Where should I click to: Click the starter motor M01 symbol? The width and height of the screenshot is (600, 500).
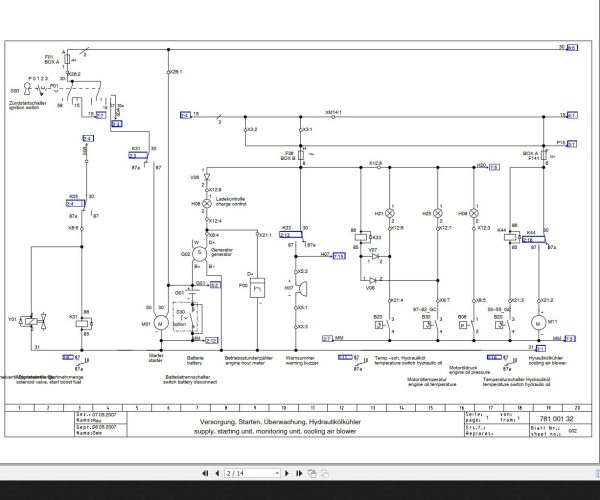[x=161, y=324]
